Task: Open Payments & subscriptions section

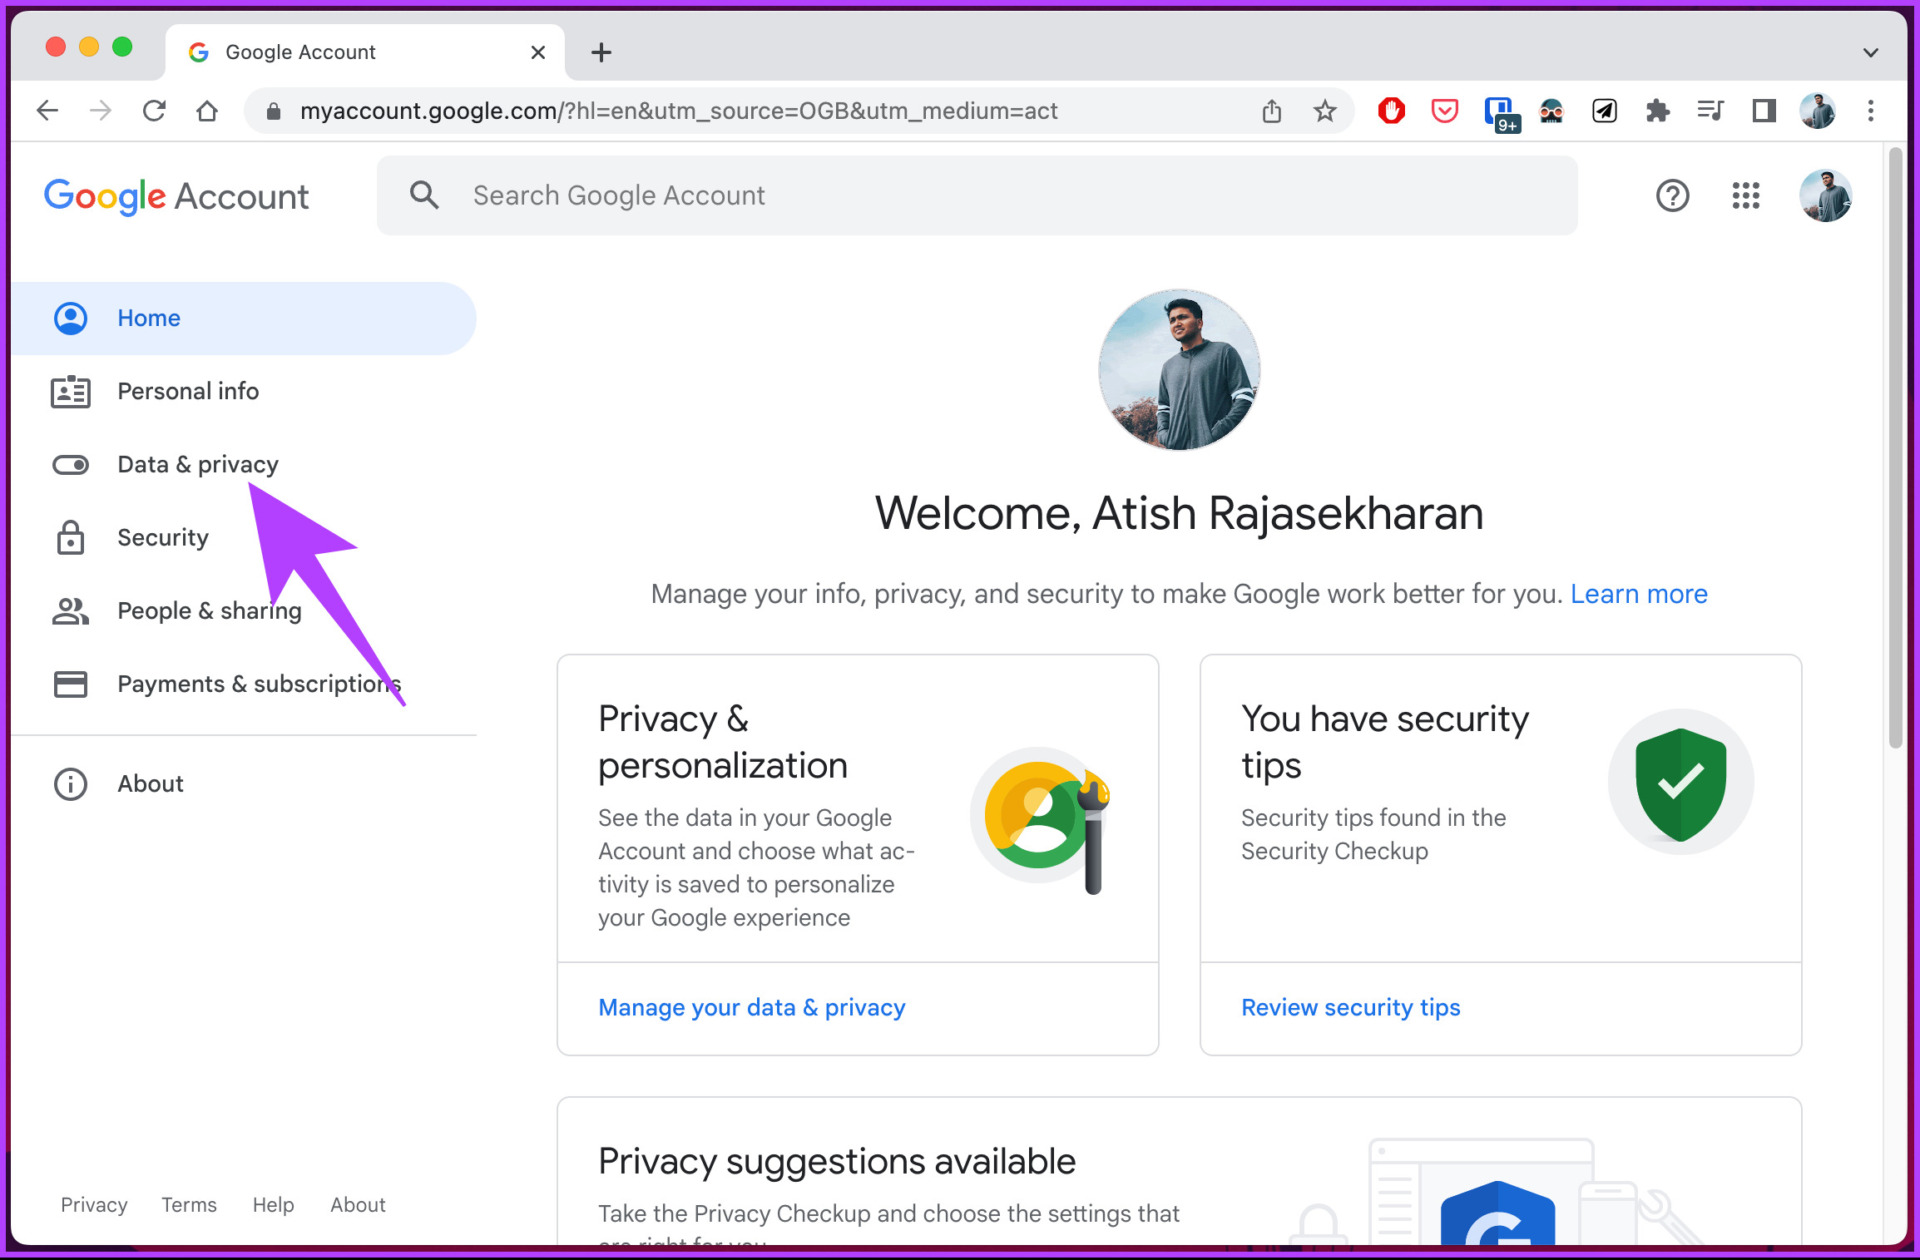Action: 244,684
